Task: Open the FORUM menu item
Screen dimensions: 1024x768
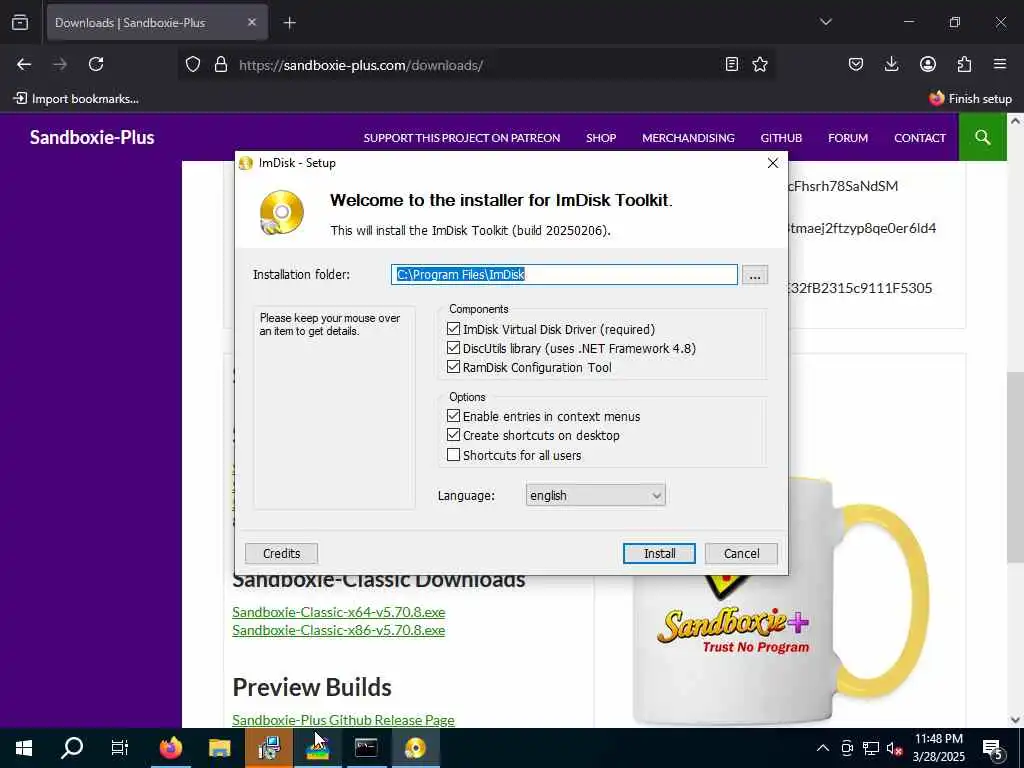Action: coord(848,138)
